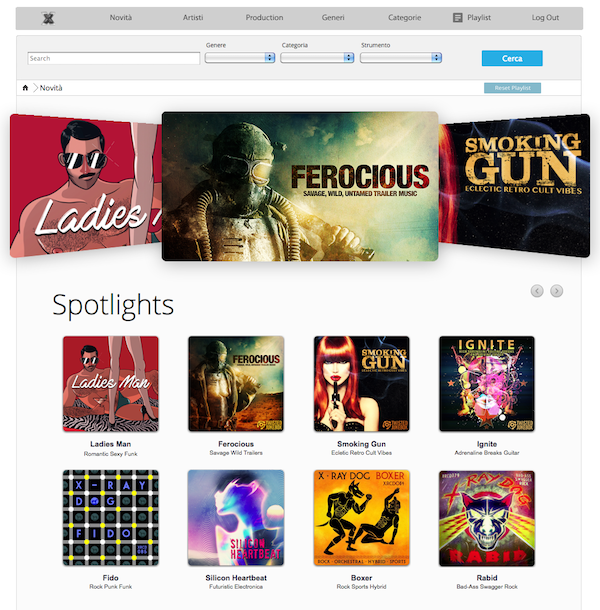
Task: Open the Strumento dropdown
Action: 401,58
